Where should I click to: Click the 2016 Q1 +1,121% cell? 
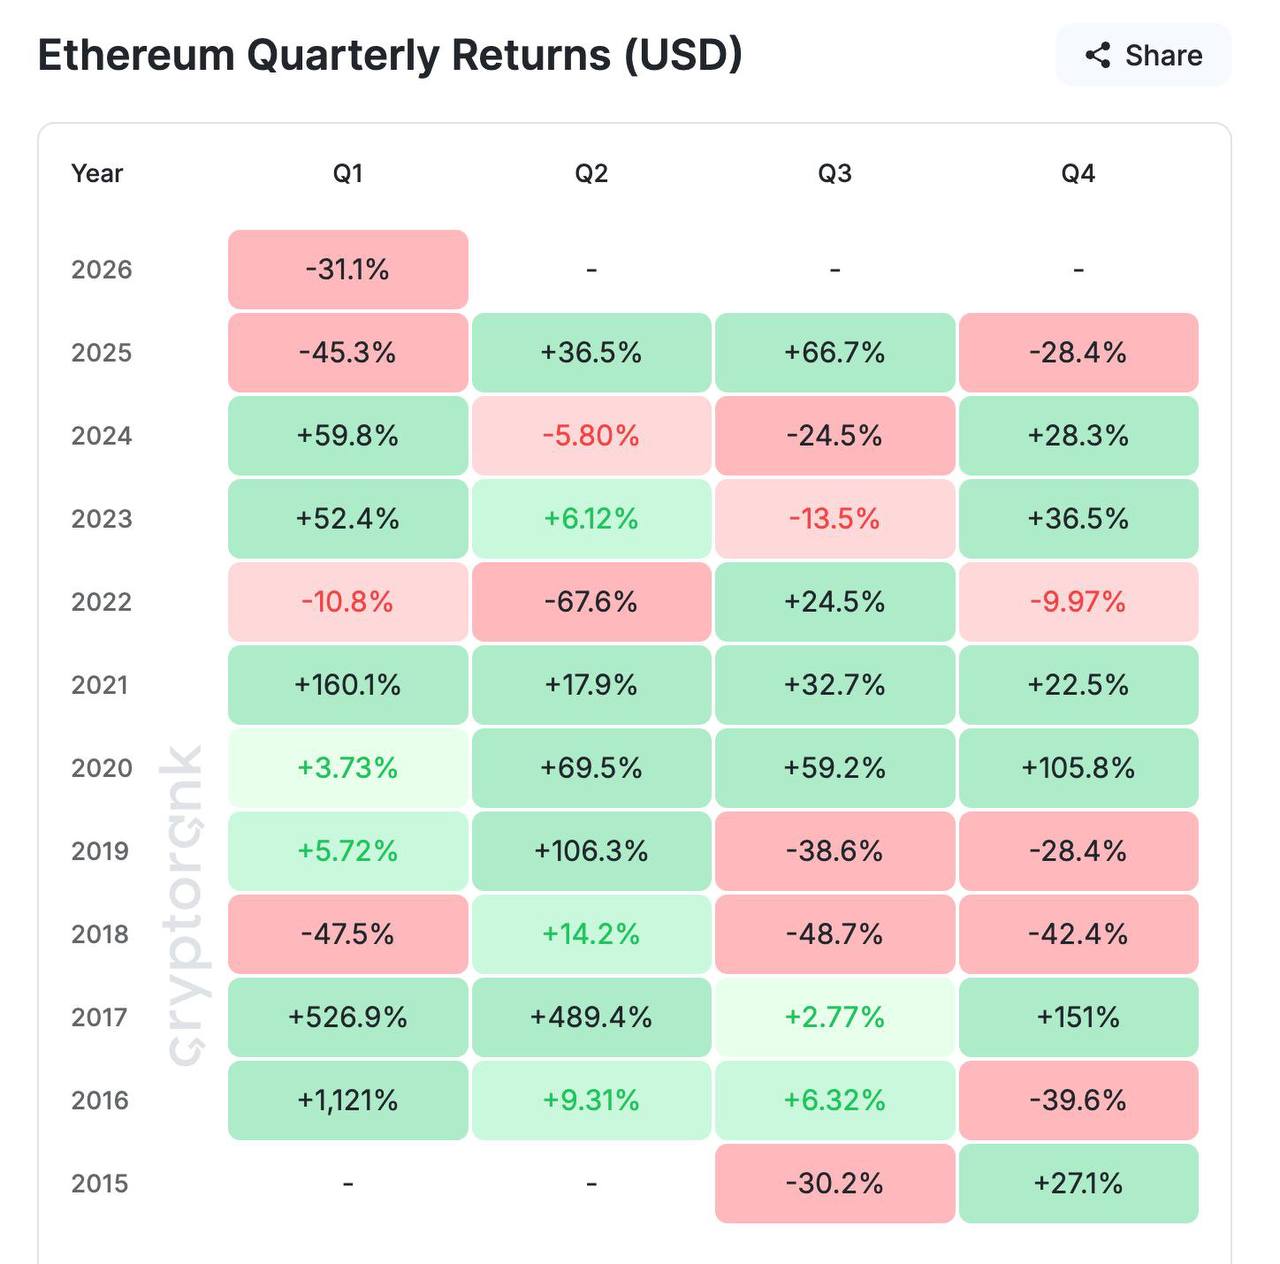click(x=348, y=1100)
